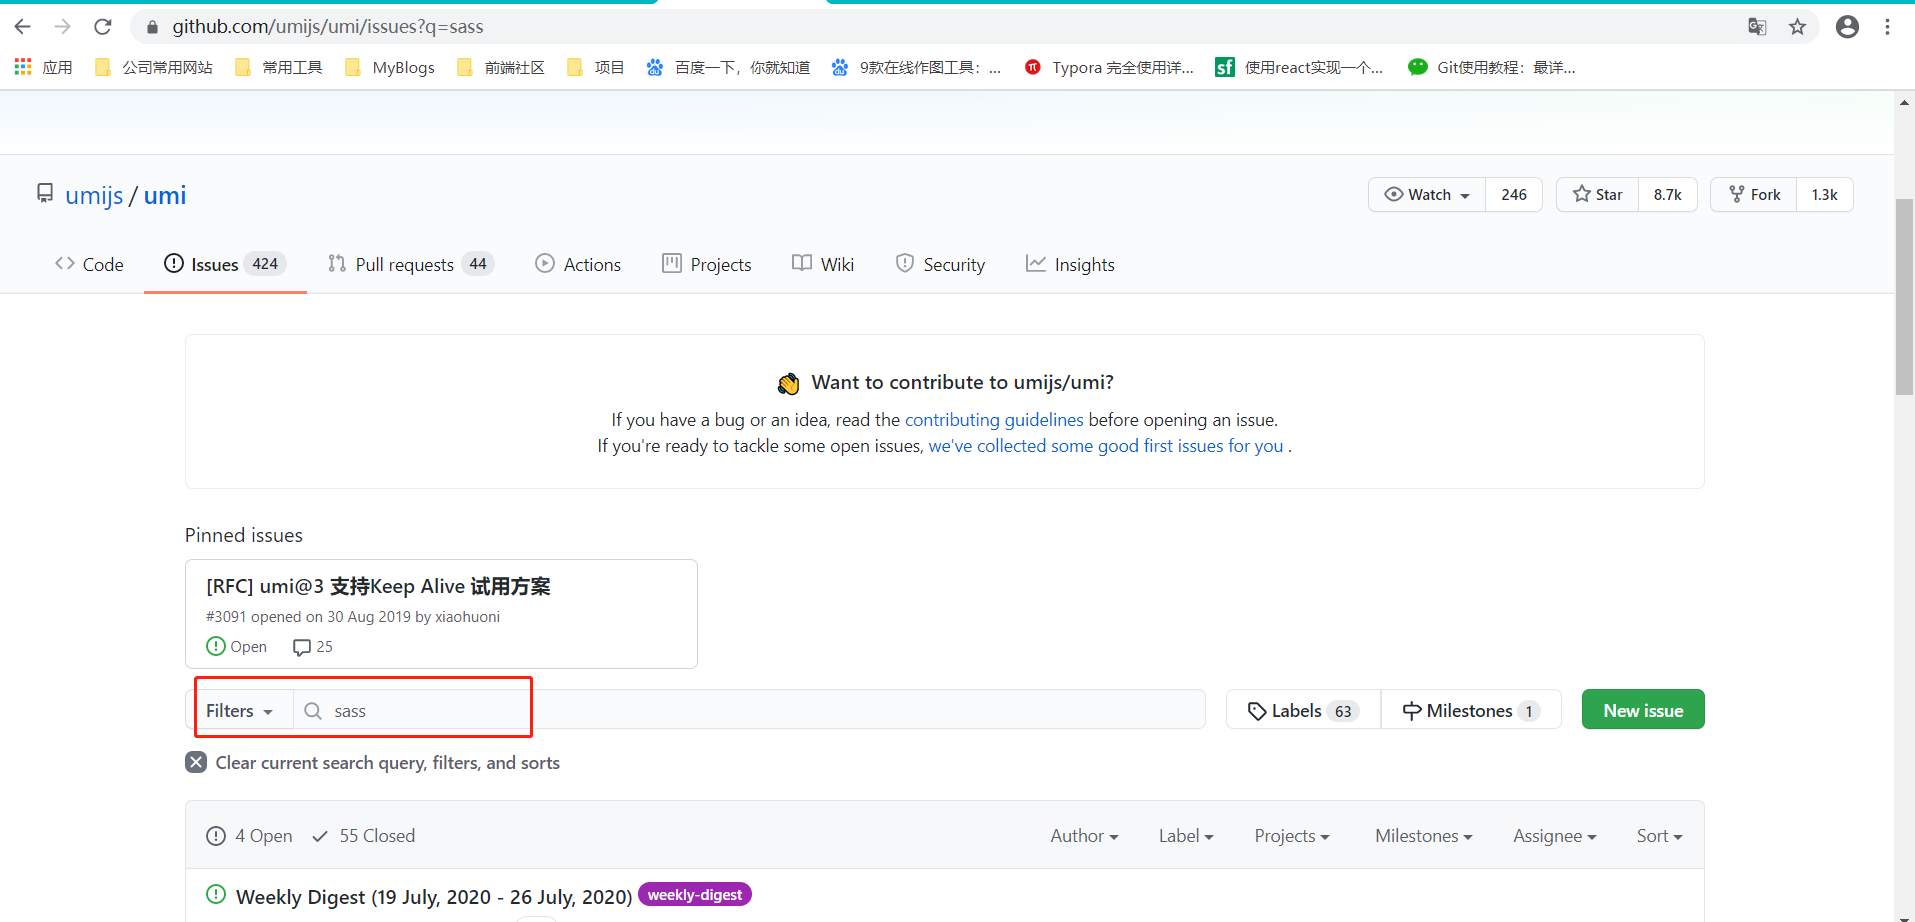Open the Watch subscription dropdown
1915x922 pixels.
tap(1427, 195)
